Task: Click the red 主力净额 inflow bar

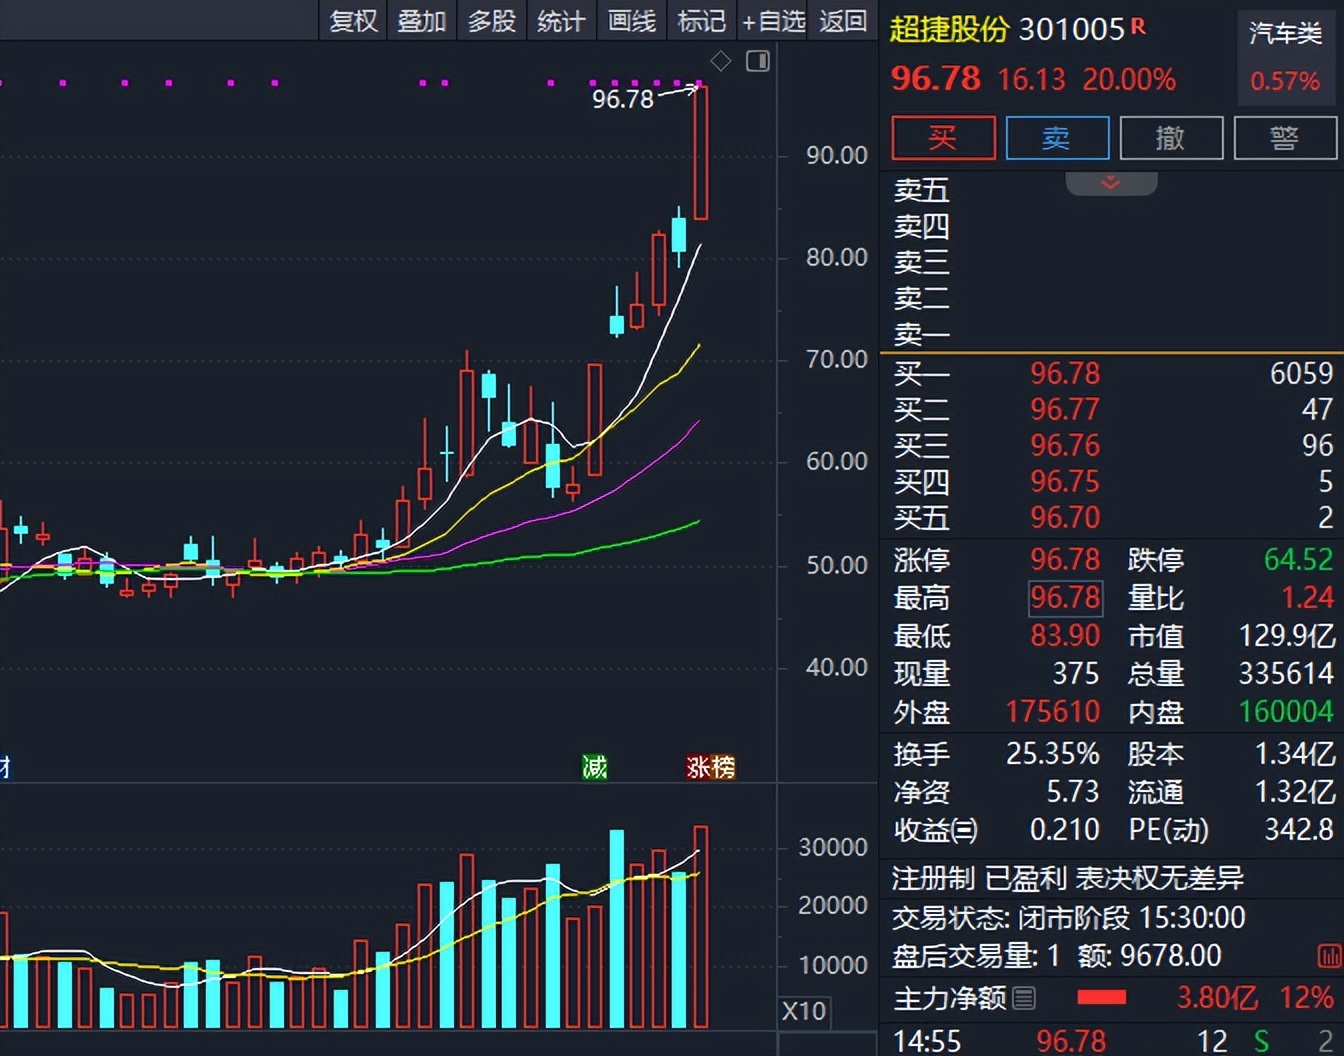Action: (x=1101, y=997)
